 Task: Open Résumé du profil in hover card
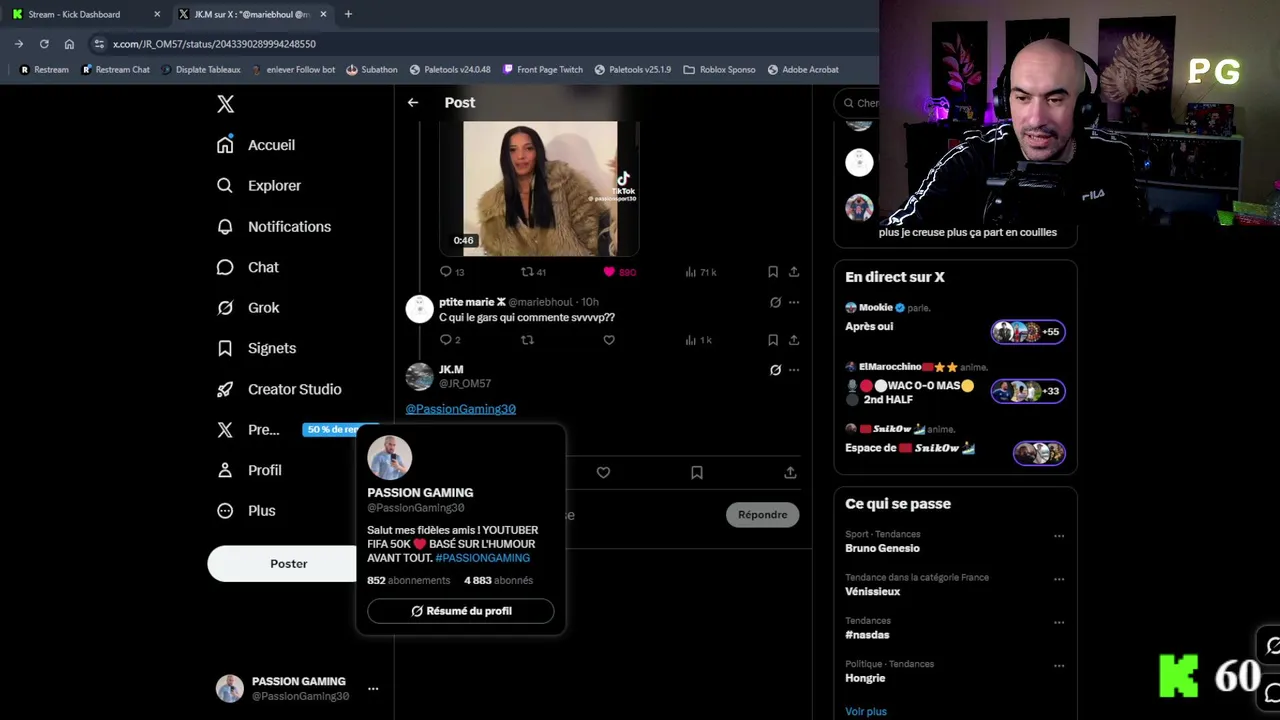point(461,611)
